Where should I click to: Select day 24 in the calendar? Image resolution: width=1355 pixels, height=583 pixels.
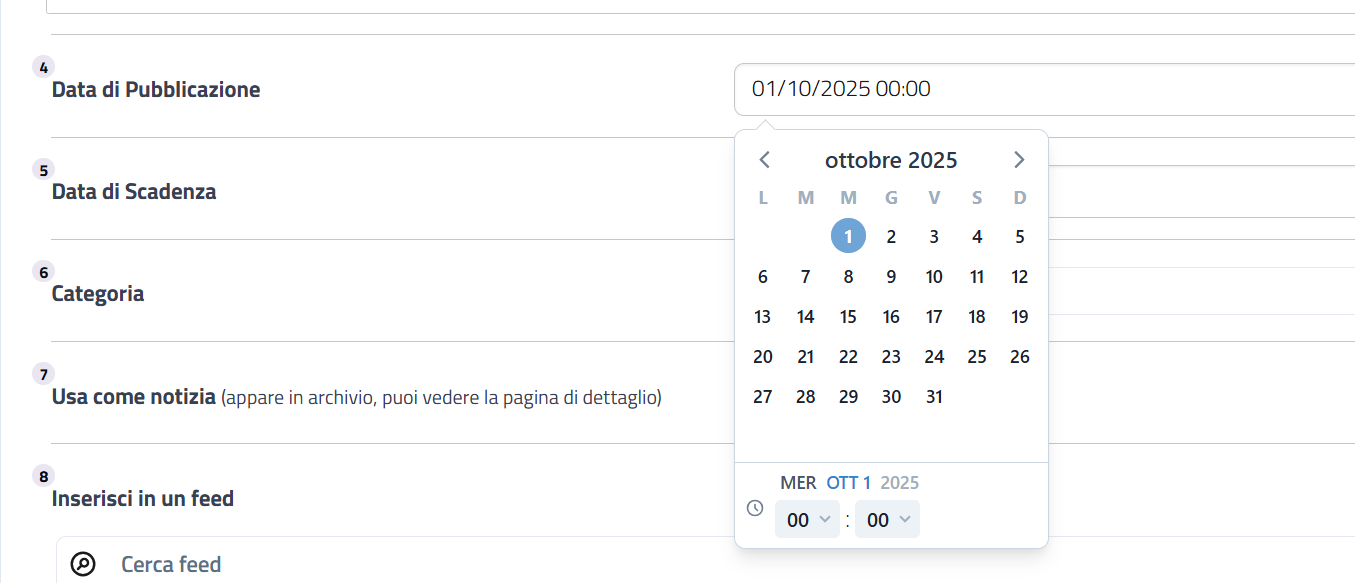[x=934, y=357]
